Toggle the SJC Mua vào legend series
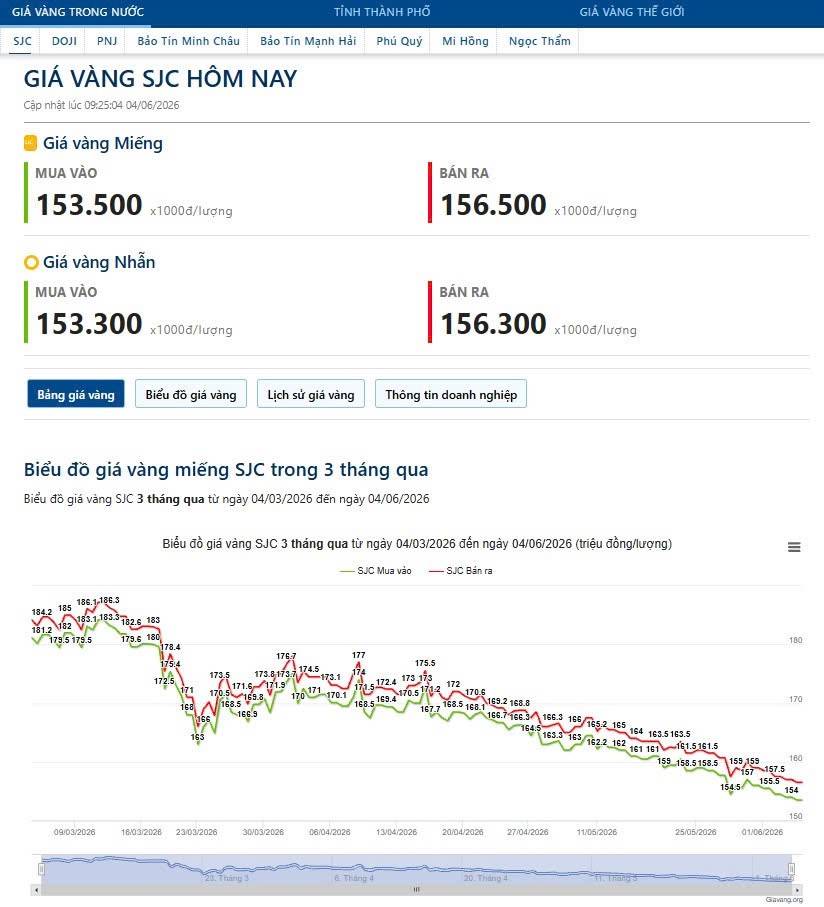The image size is (824, 907). [376, 571]
